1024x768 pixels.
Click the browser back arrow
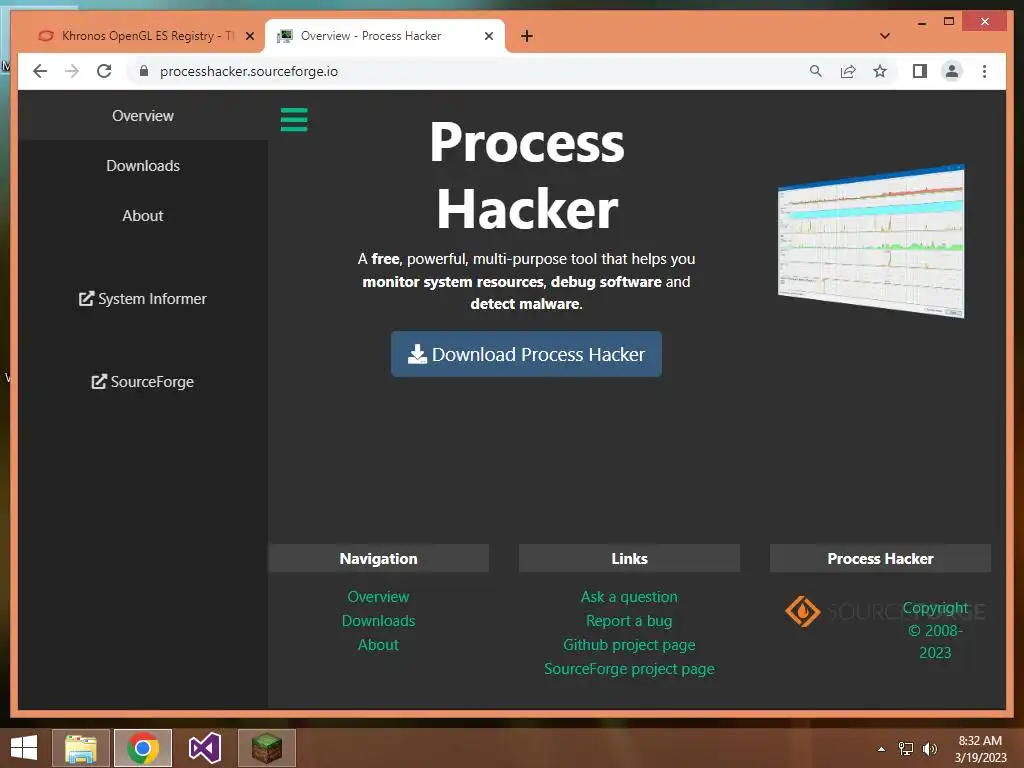pos(40,71)
